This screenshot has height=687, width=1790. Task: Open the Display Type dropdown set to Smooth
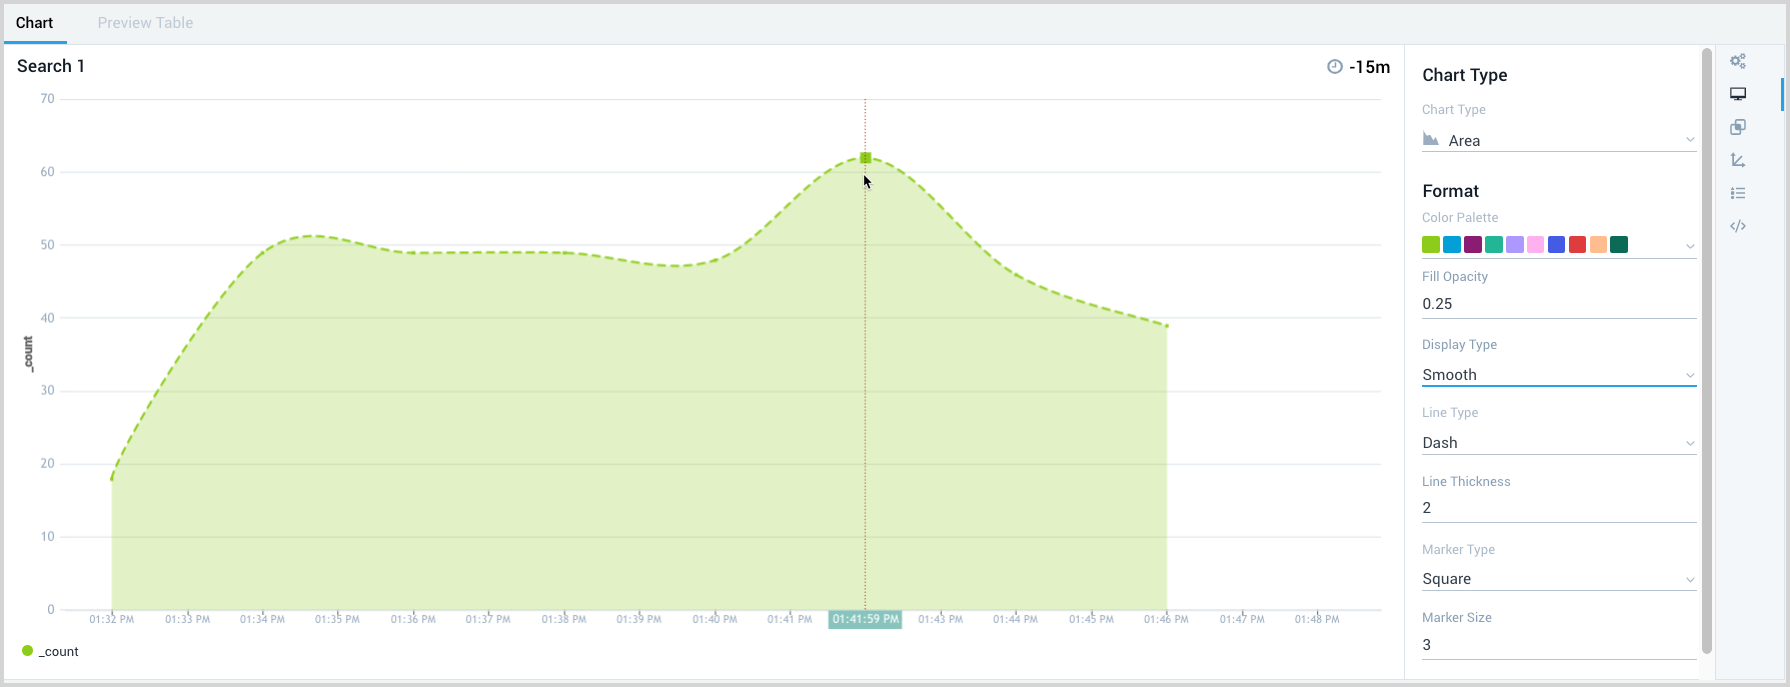[1558, 375]
